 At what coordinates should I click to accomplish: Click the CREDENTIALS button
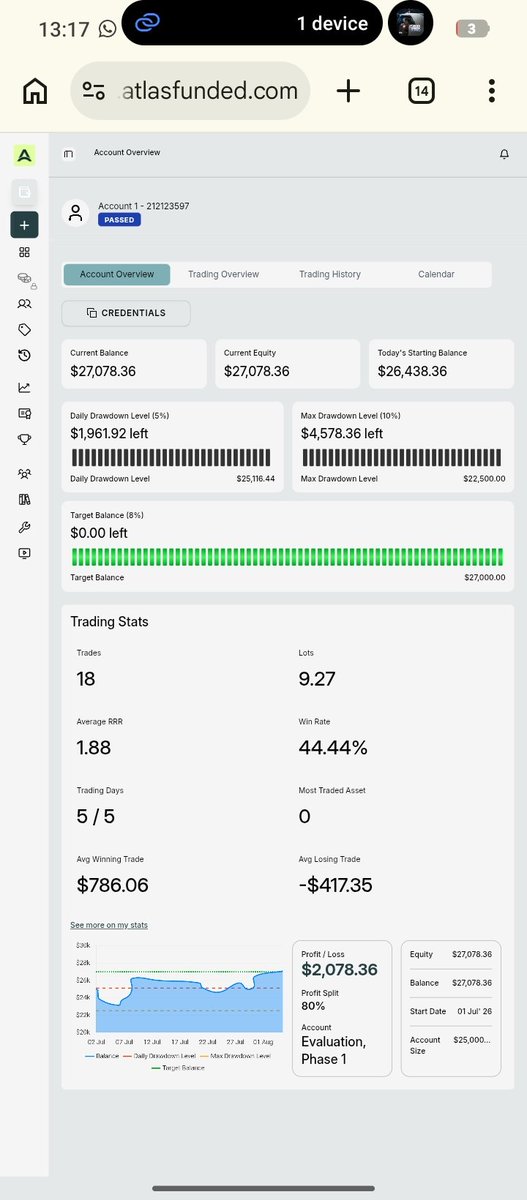(x=126, y=313)
